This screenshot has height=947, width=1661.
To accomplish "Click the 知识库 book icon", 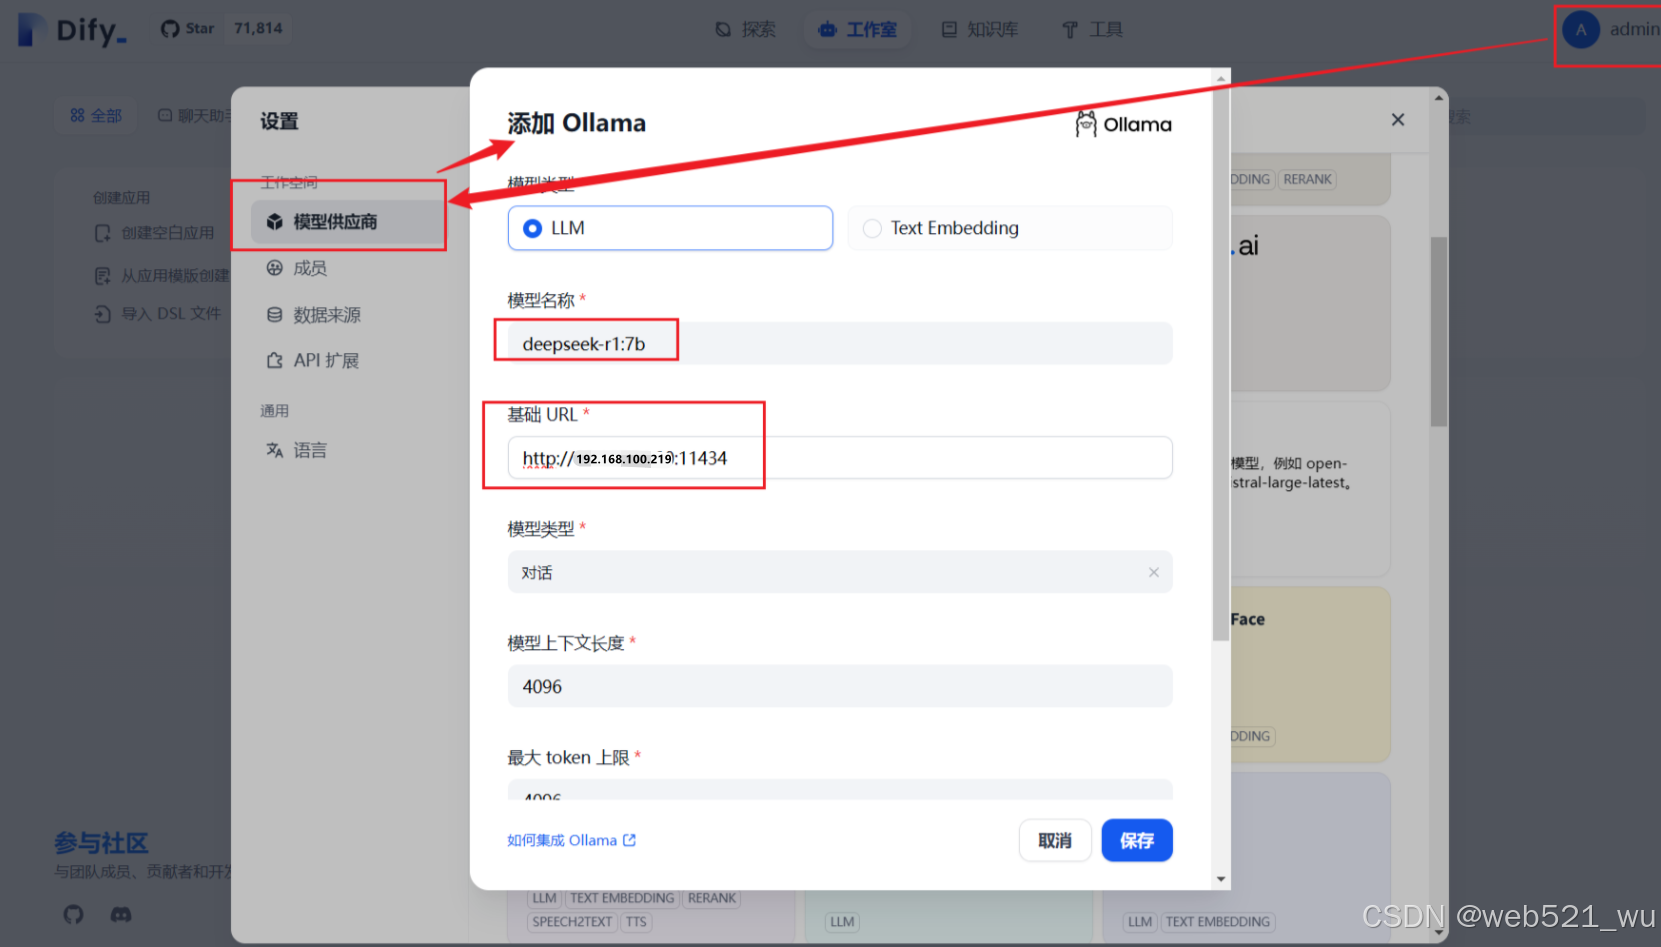I will [x=949, y=30].
